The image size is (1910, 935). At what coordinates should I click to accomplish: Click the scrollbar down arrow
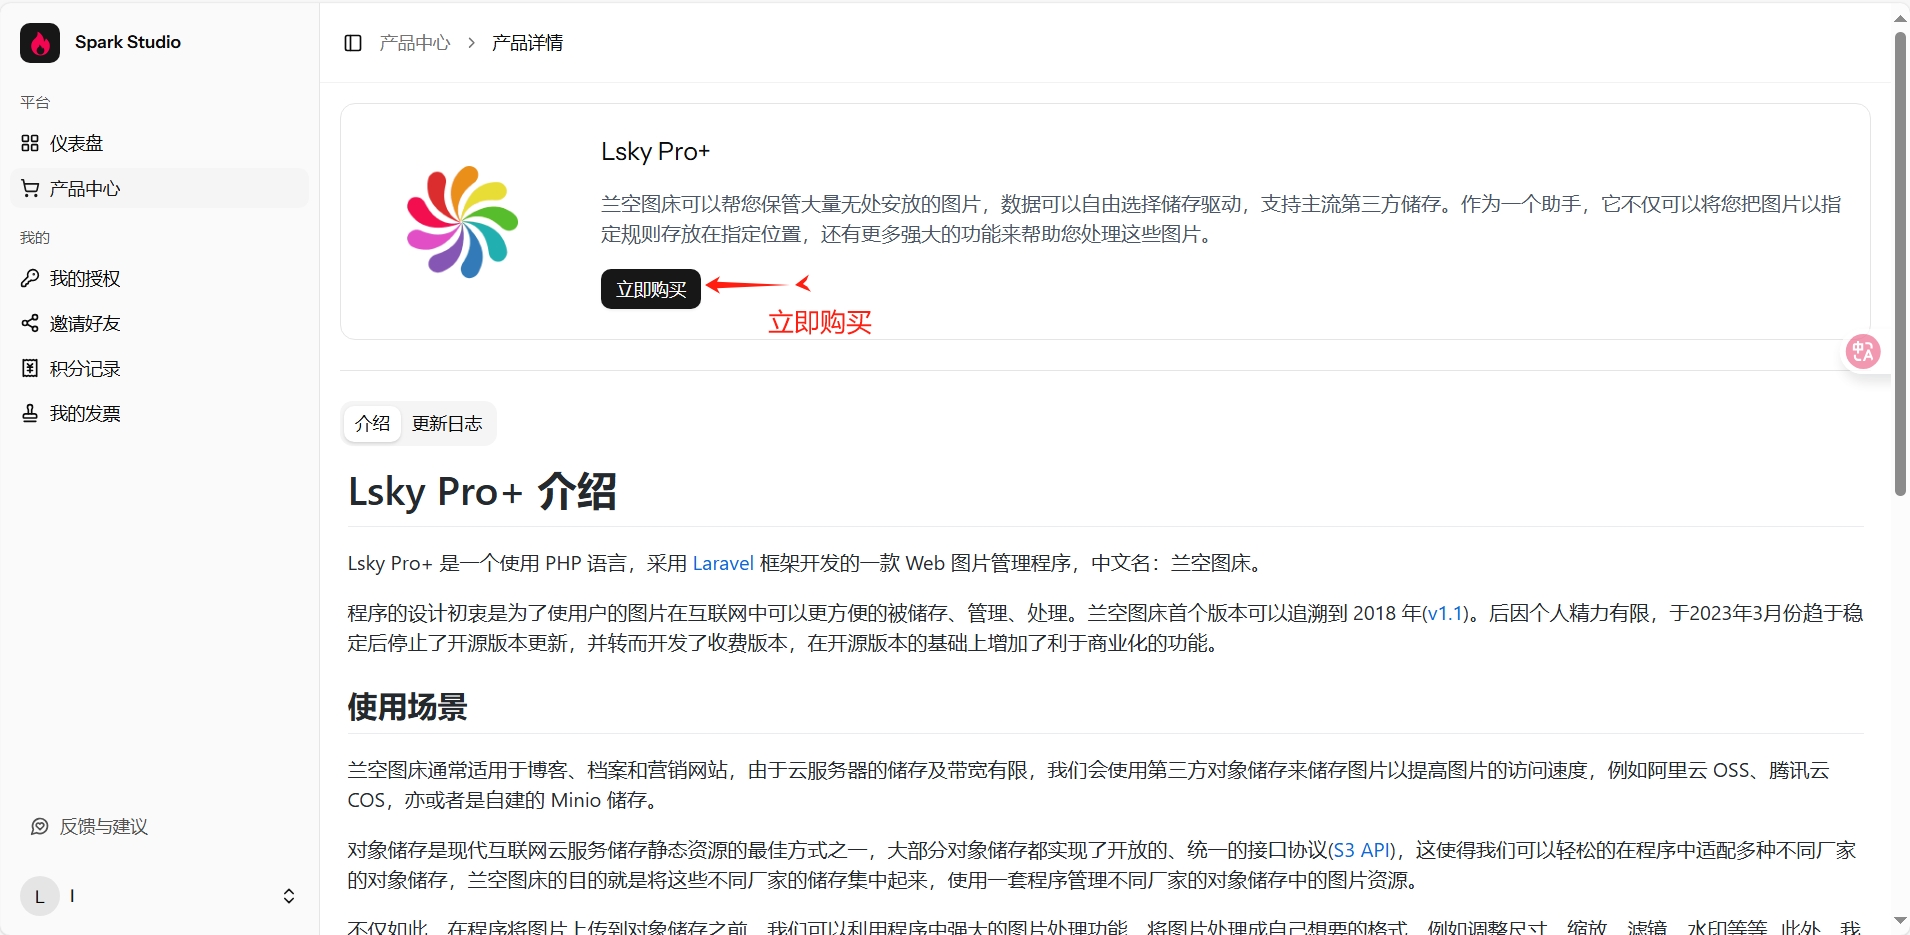(x=1900, y=921)
